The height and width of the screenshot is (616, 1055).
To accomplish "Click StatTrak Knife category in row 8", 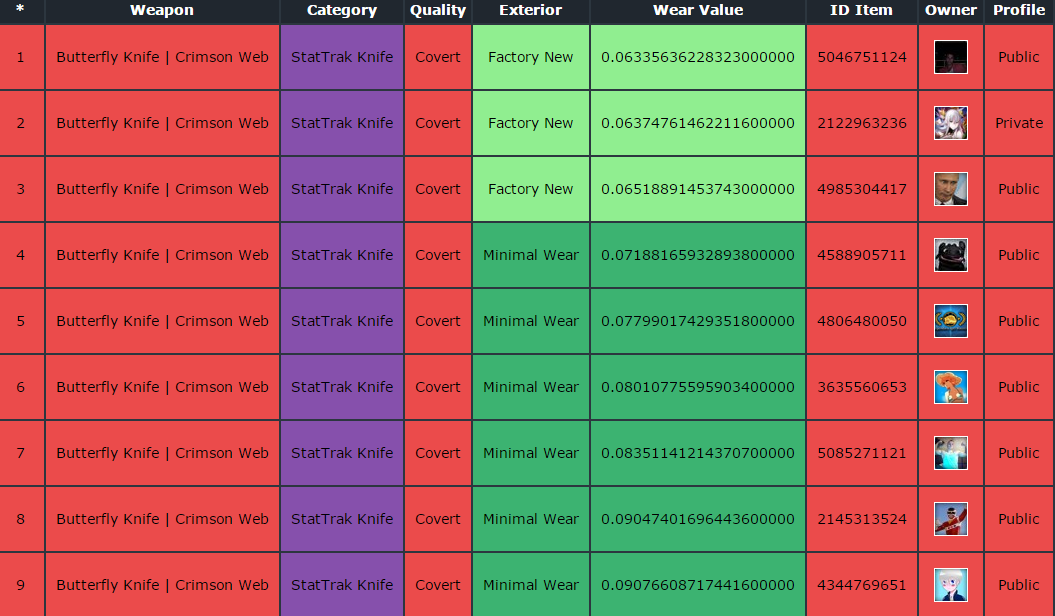I will [x=342, y=518].
